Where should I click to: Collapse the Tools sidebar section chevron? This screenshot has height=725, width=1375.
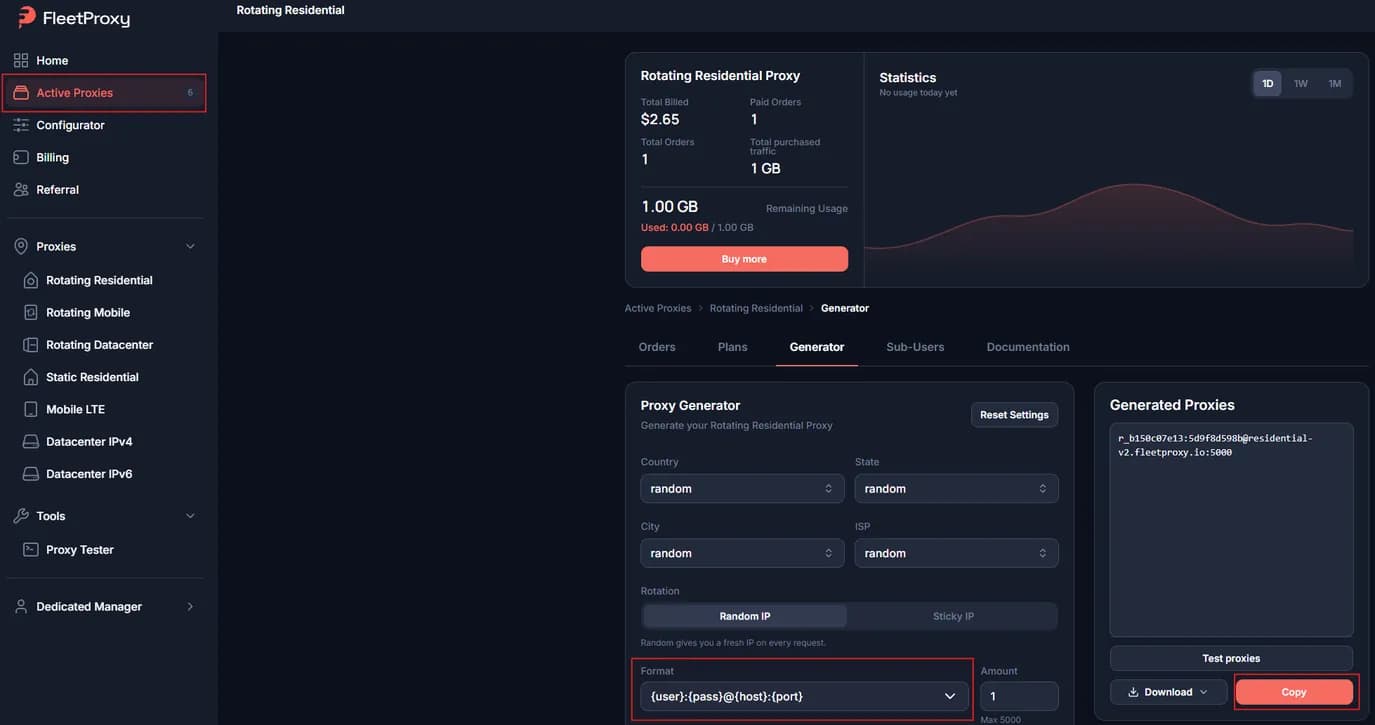pos(190,516)
